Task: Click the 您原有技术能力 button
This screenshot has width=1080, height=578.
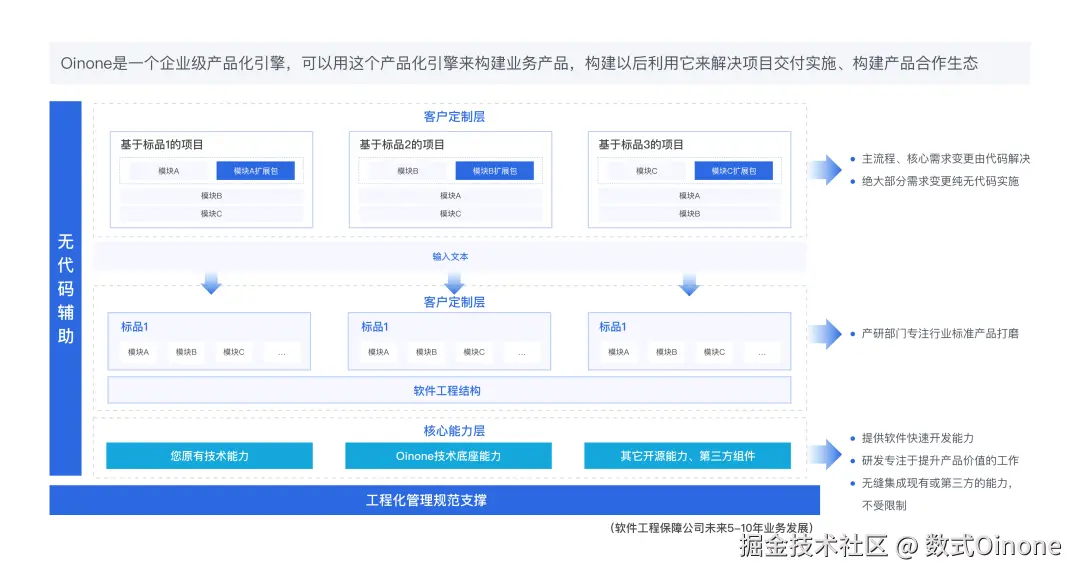Action: pyautogui.click(x=209, y=455)
